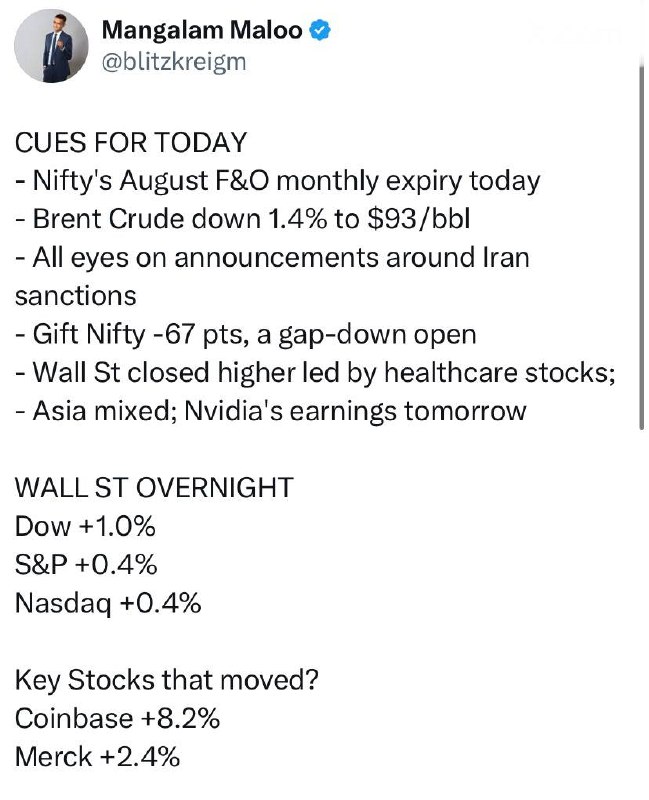Screen dimensions: 649x800
Task: Select the Gift Nifty -67 pts line
Action: pos(246,335)
